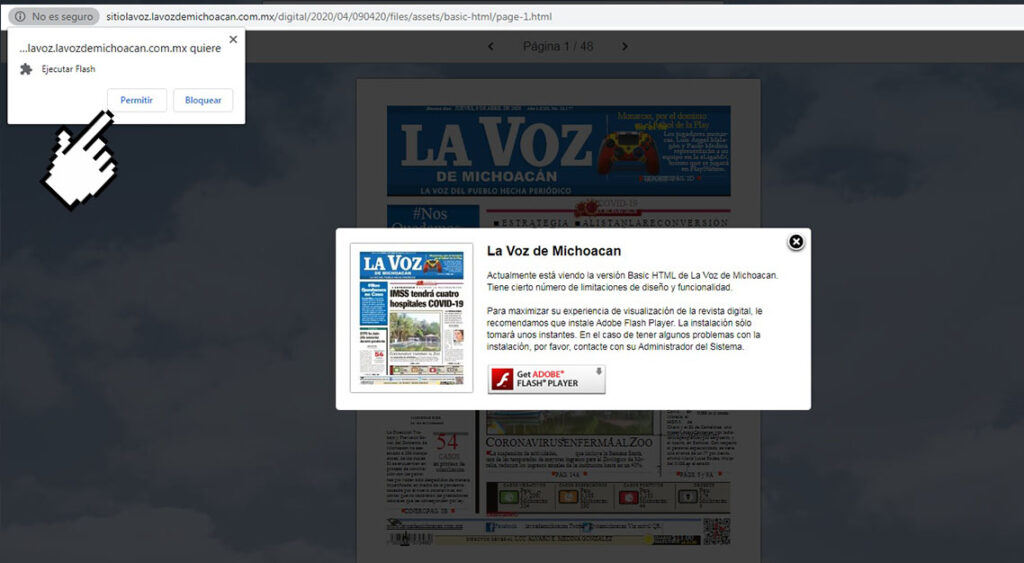1024x563 pixels.
Task: Click the game controller image in masthead
Action: click(628, 154)
